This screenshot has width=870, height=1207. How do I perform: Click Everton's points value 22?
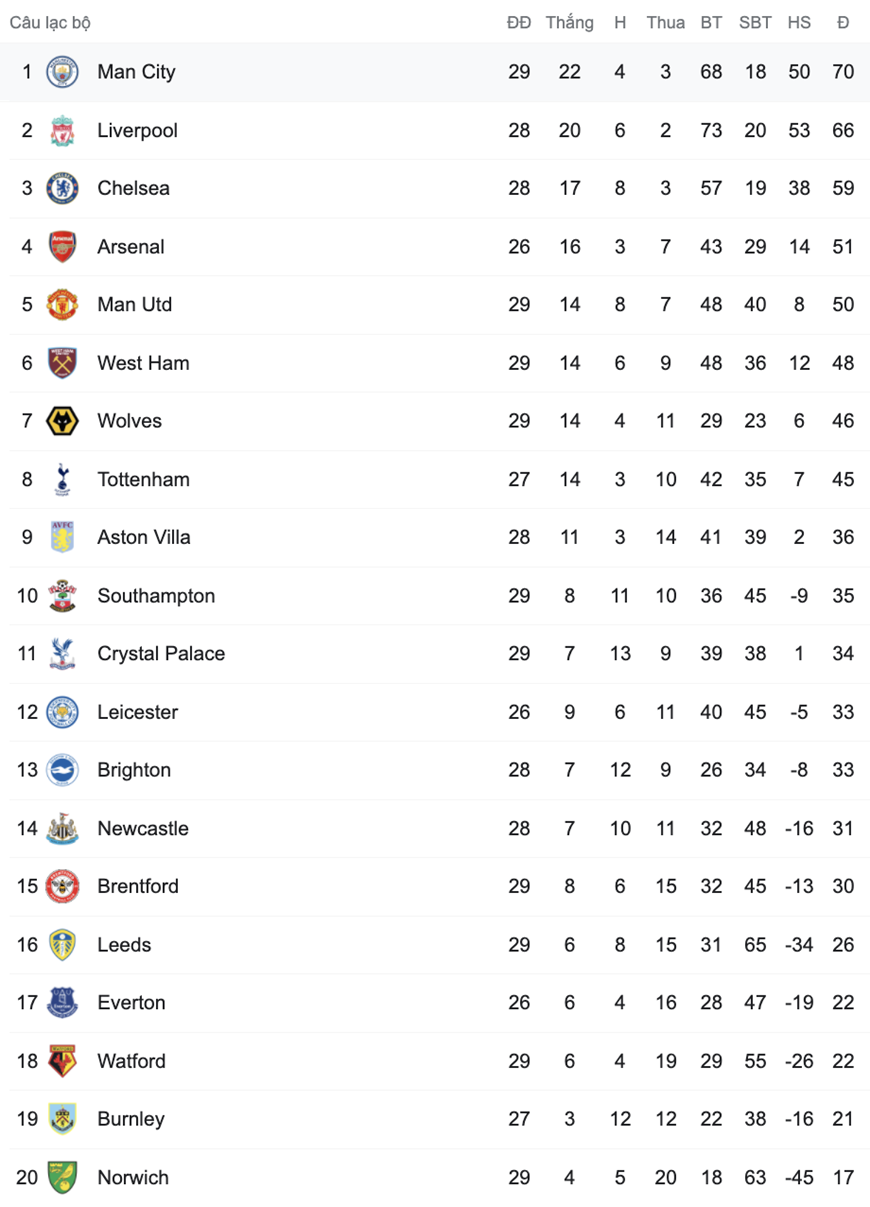[x=843, y=1003]
